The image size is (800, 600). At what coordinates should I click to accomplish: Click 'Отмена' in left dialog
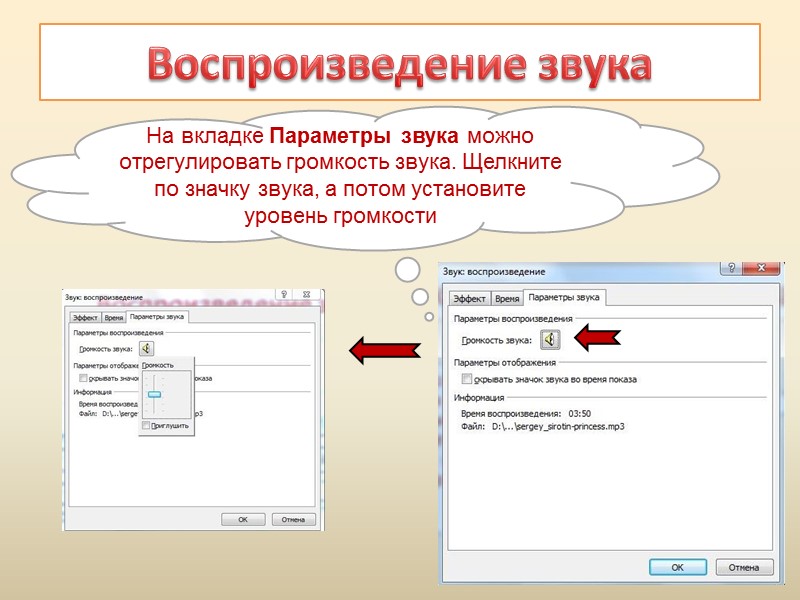pyautogui.click(x=293, y=519)
